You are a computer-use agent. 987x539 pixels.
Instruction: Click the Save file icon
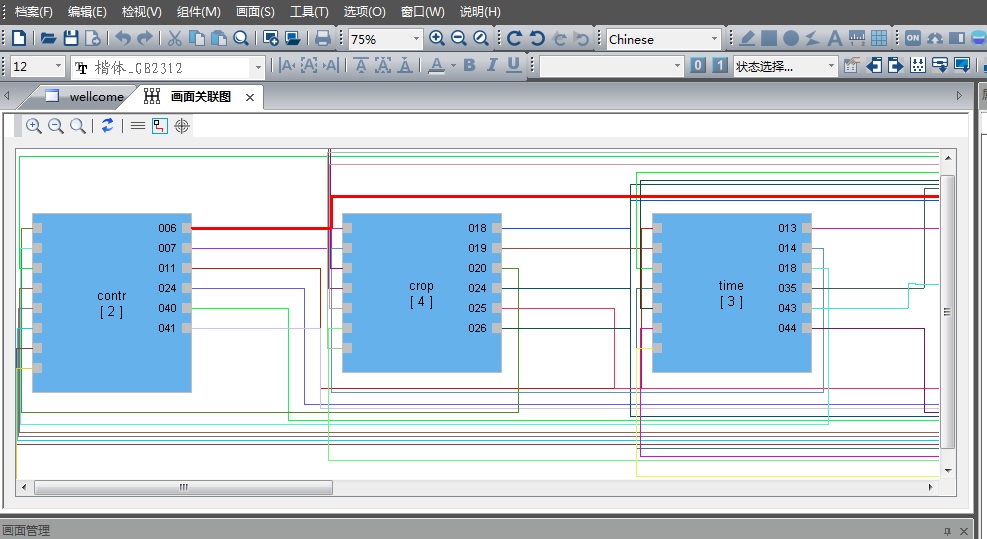[70, 39]
